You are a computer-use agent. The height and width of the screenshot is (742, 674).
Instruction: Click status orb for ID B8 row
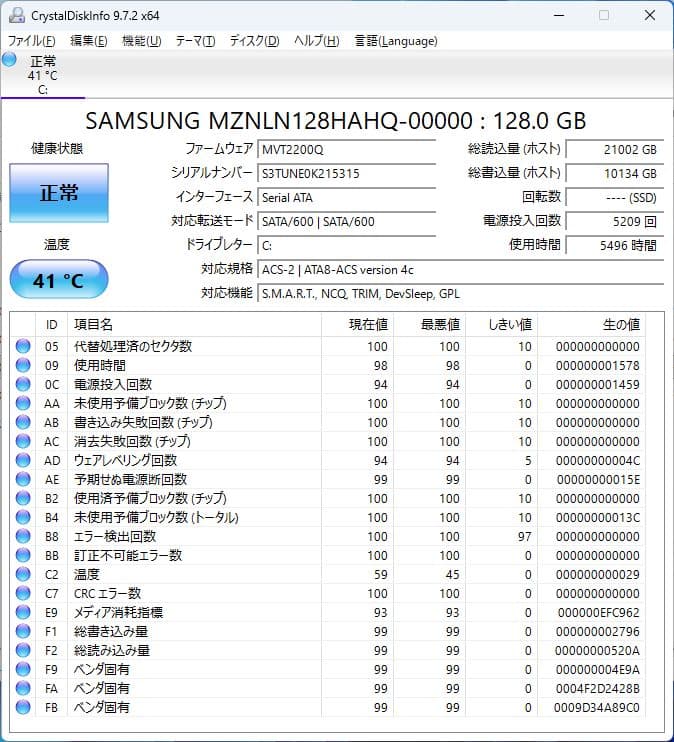coord(23,536)
